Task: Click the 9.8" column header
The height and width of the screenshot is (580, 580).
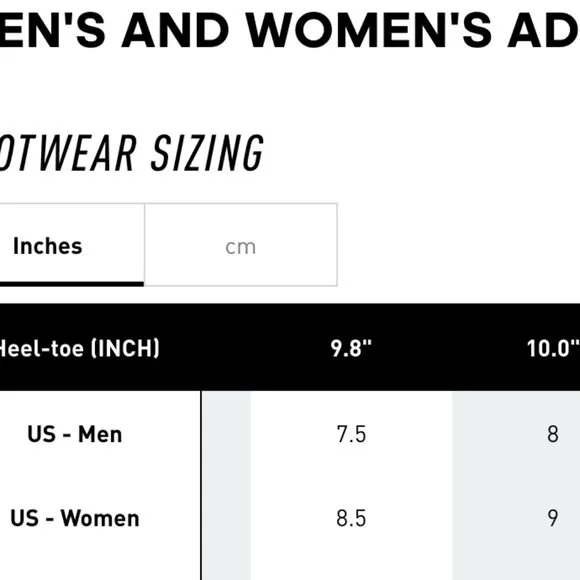Action: (351, 348)
